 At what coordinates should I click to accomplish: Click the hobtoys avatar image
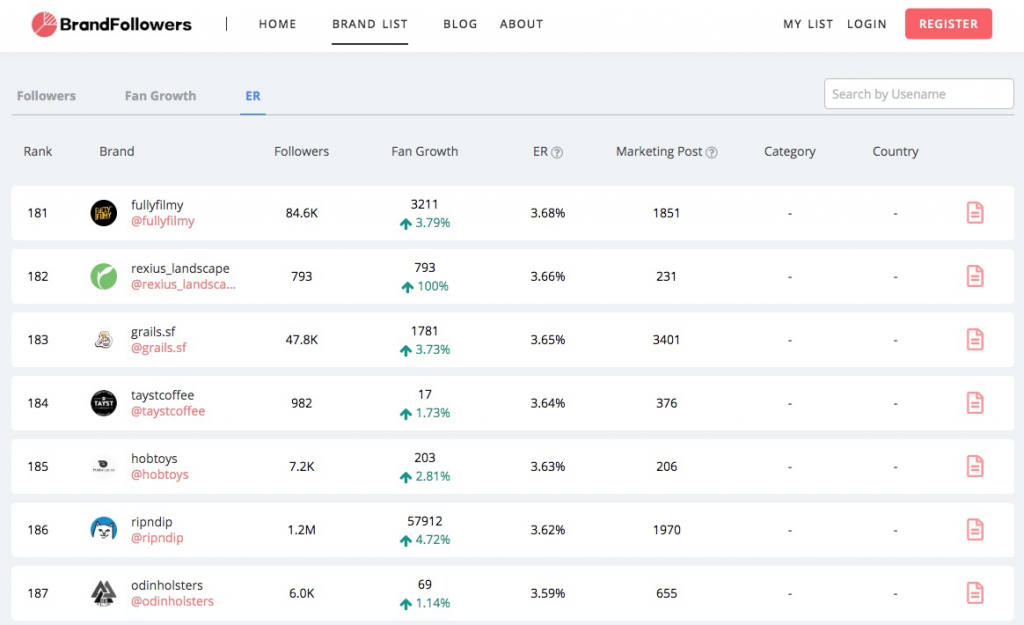(x=103, y=466)
